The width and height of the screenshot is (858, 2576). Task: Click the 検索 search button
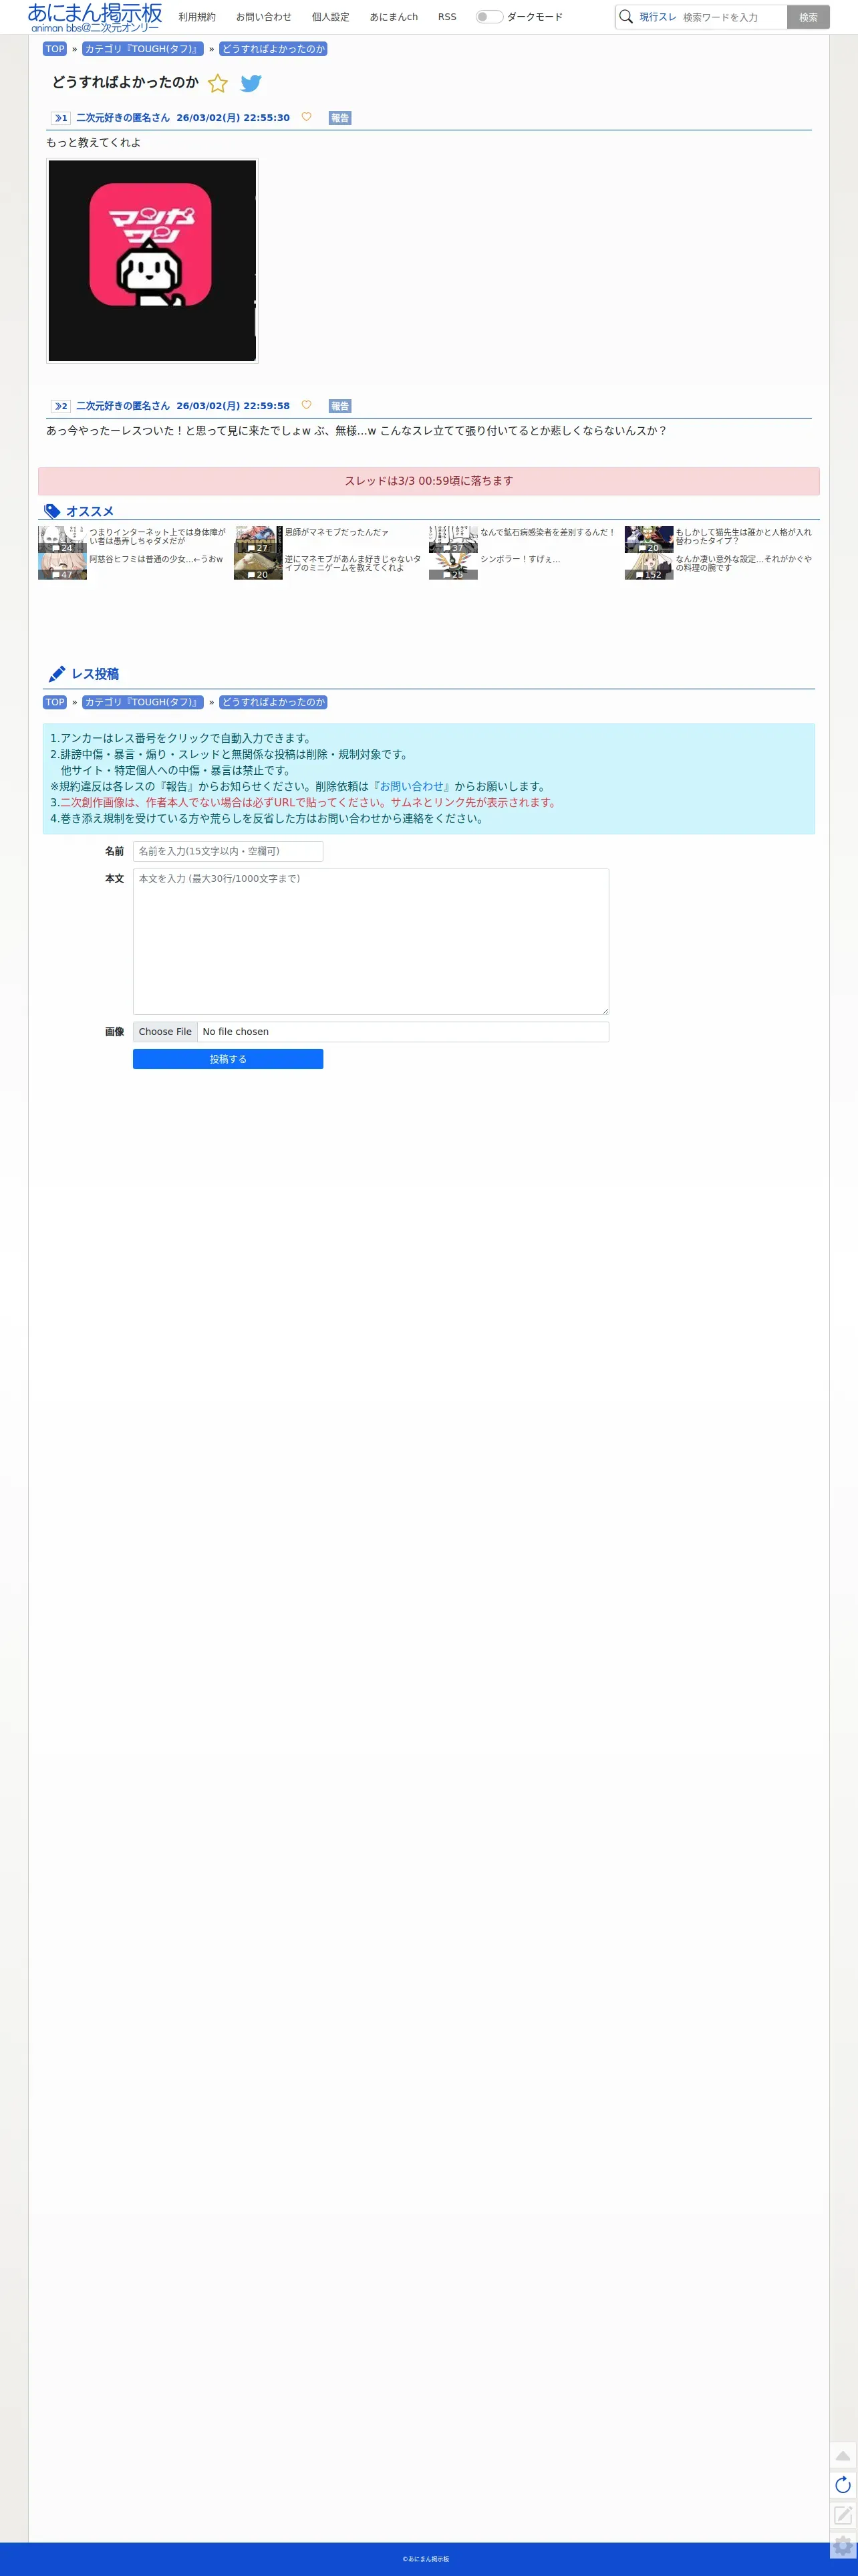(808, 17)
